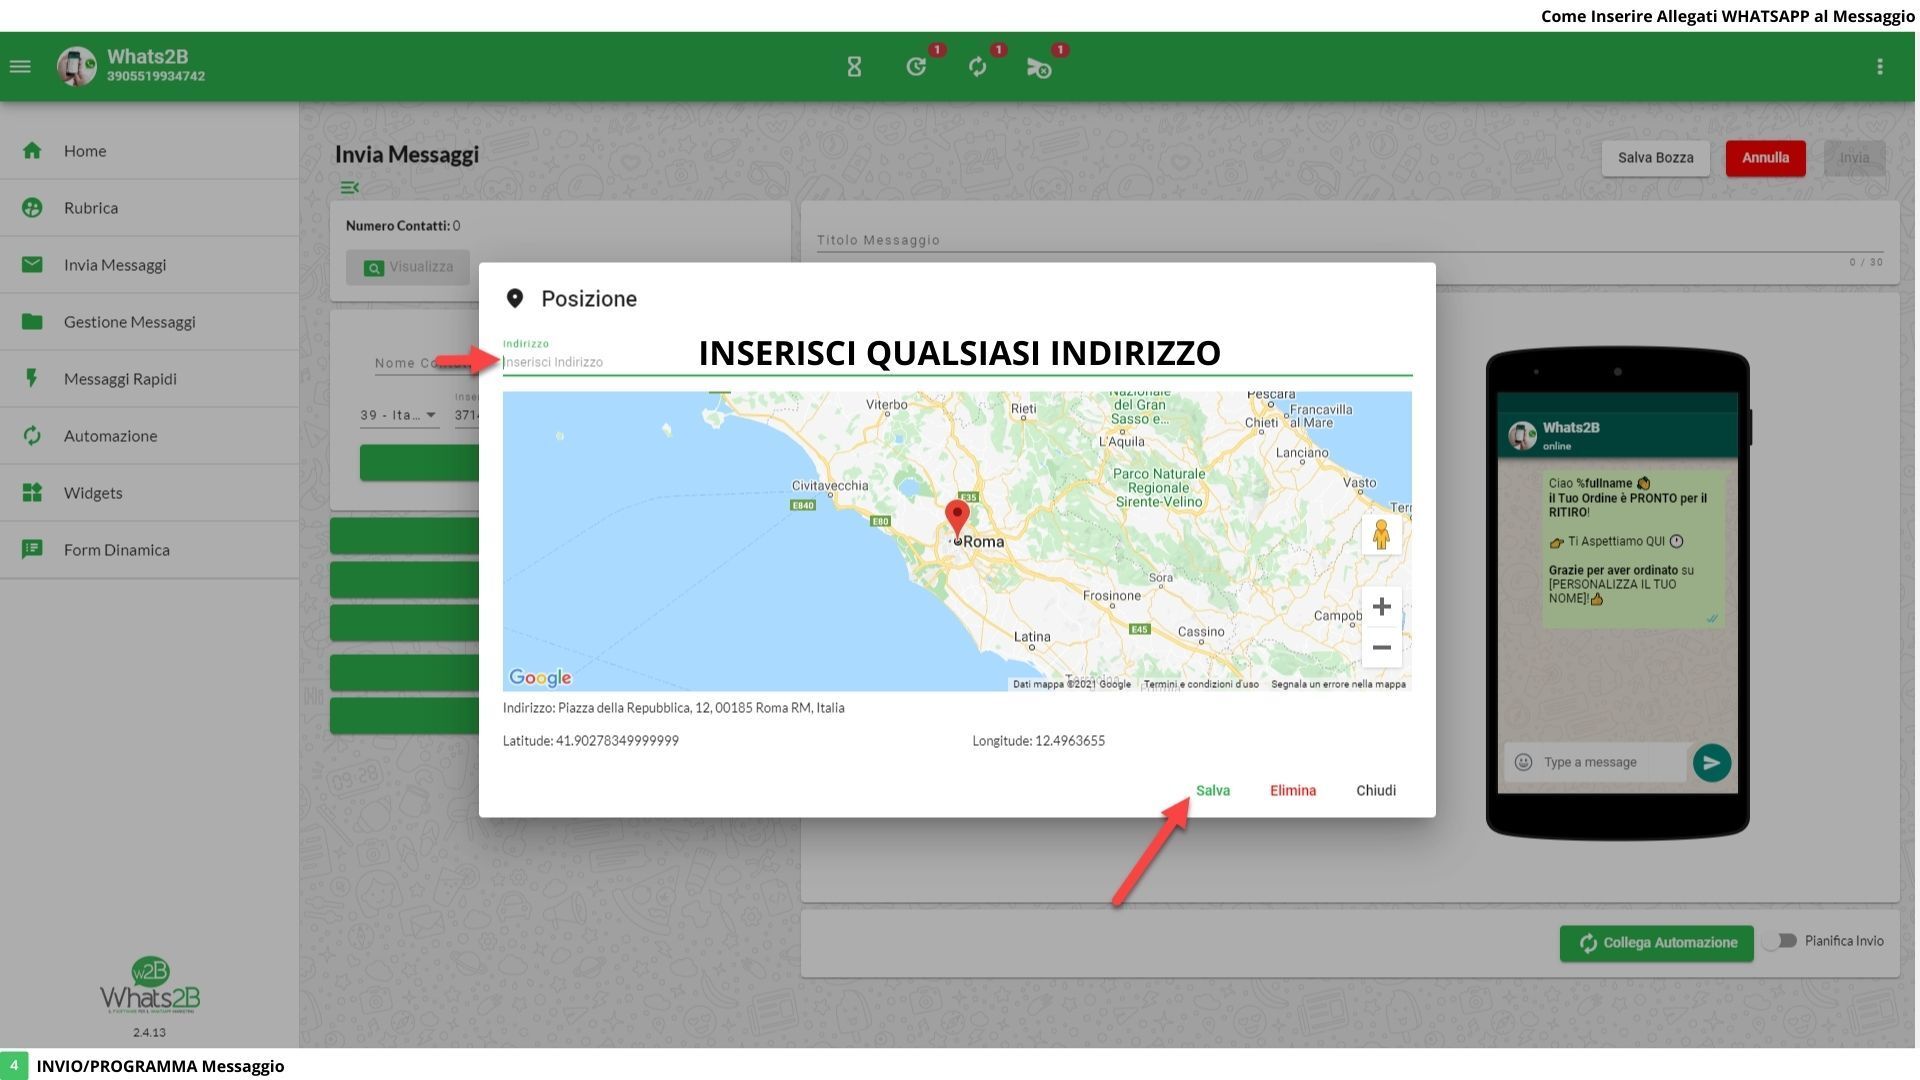
Task: Click the Gestione Messaggi folder icon
Action: [x=32, y=322]
